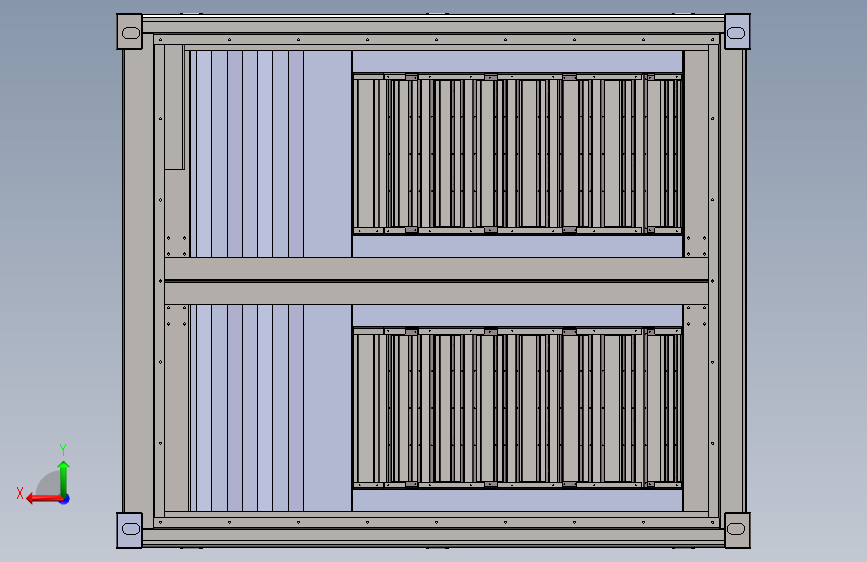Click the X label on the triad
The width and height of the screenshot is (867, 562).
click(x=20, y=493)
